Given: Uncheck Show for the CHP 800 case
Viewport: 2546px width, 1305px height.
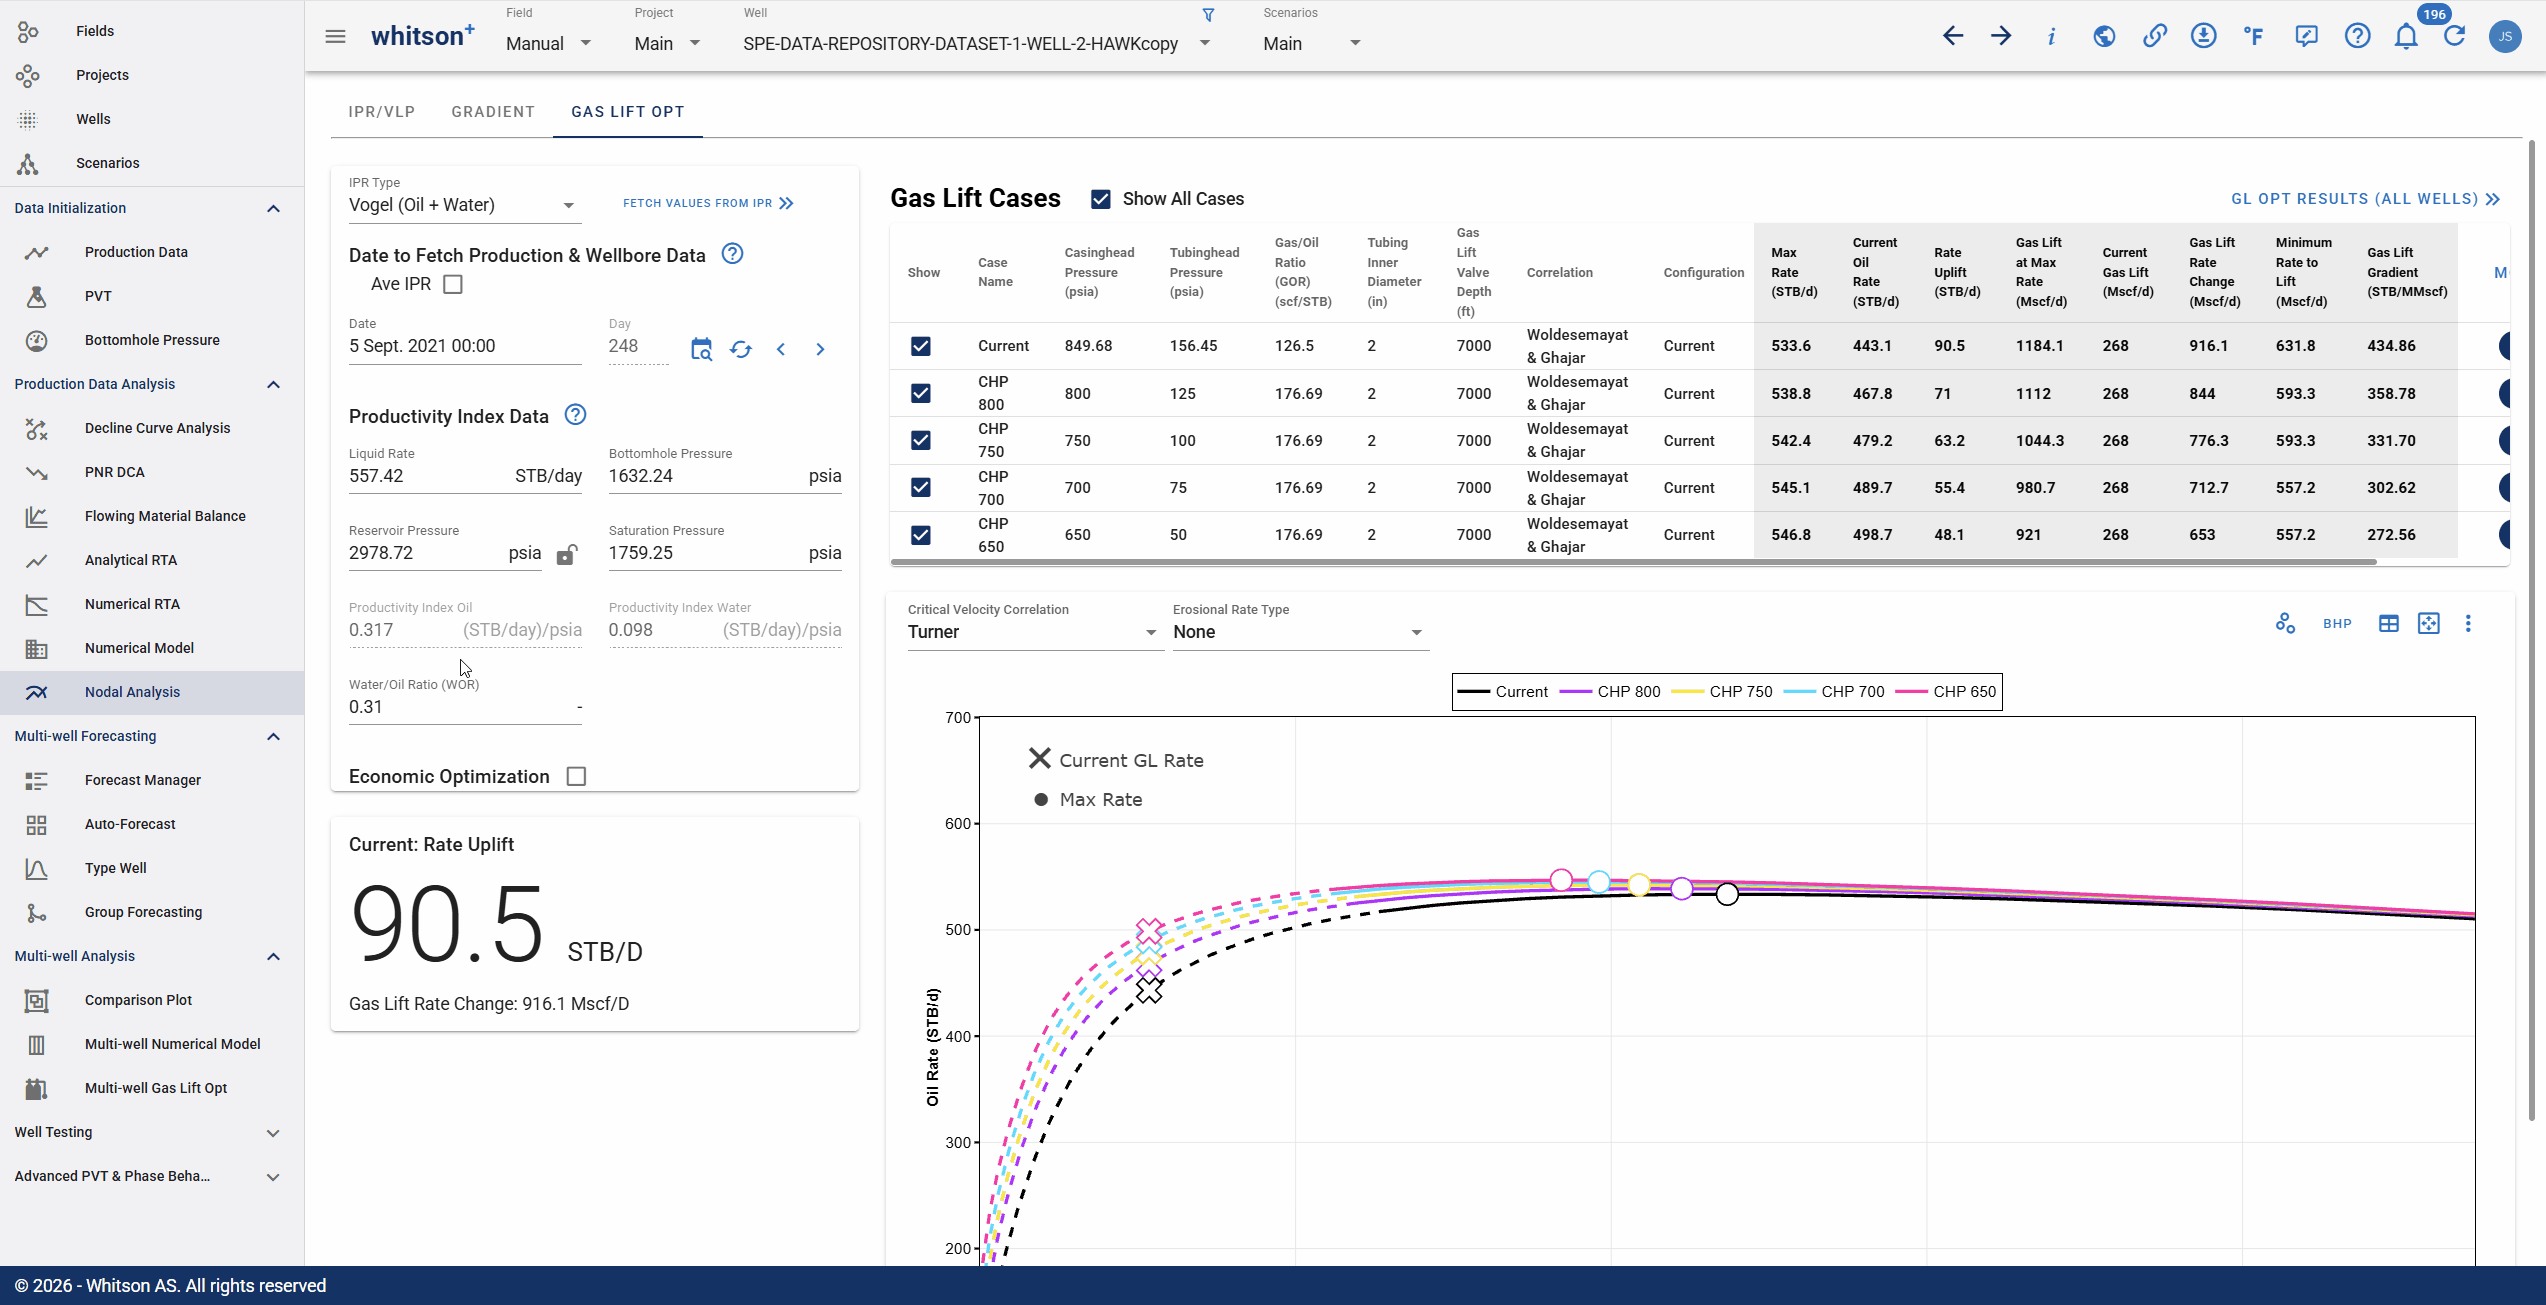Looking at the screenshot, I should click(x=921, y=393).
